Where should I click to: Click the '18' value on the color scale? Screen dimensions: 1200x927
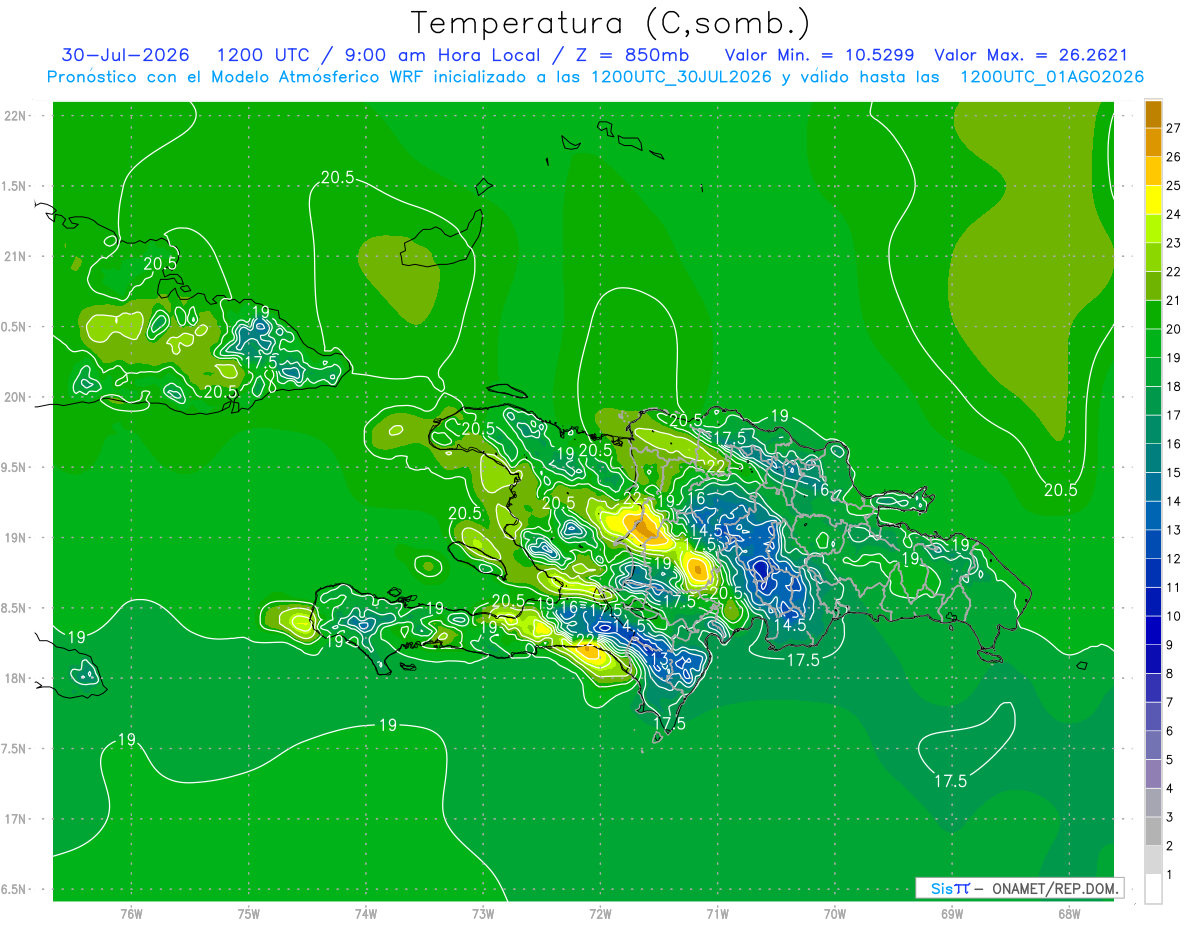pyautogui.click(x=1173, y=386)
